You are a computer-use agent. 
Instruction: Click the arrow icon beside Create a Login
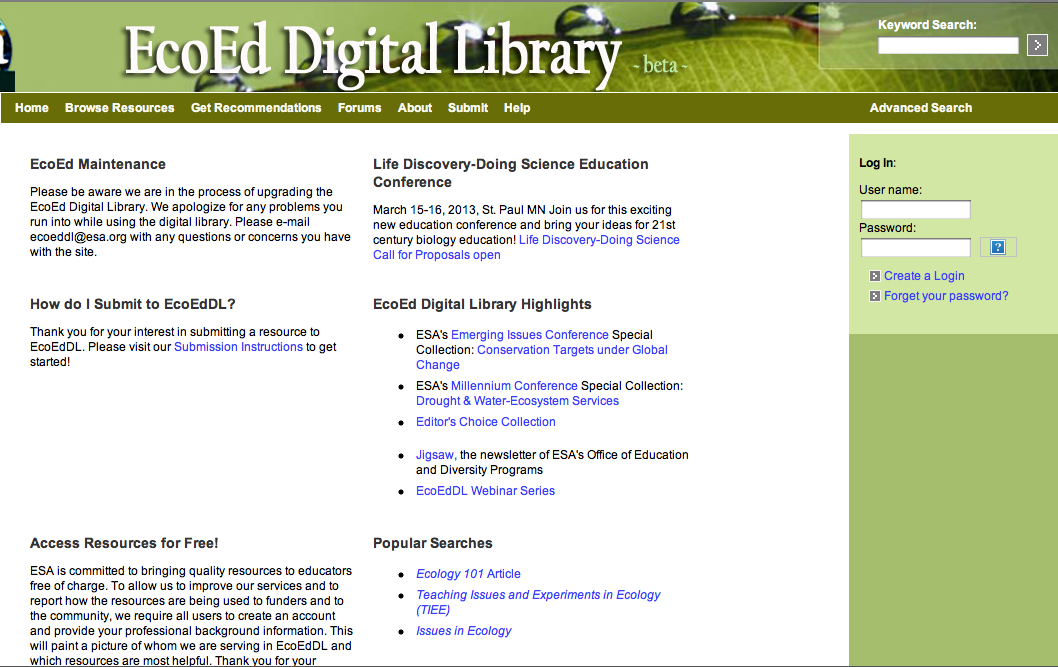click(x=875, y=276)
